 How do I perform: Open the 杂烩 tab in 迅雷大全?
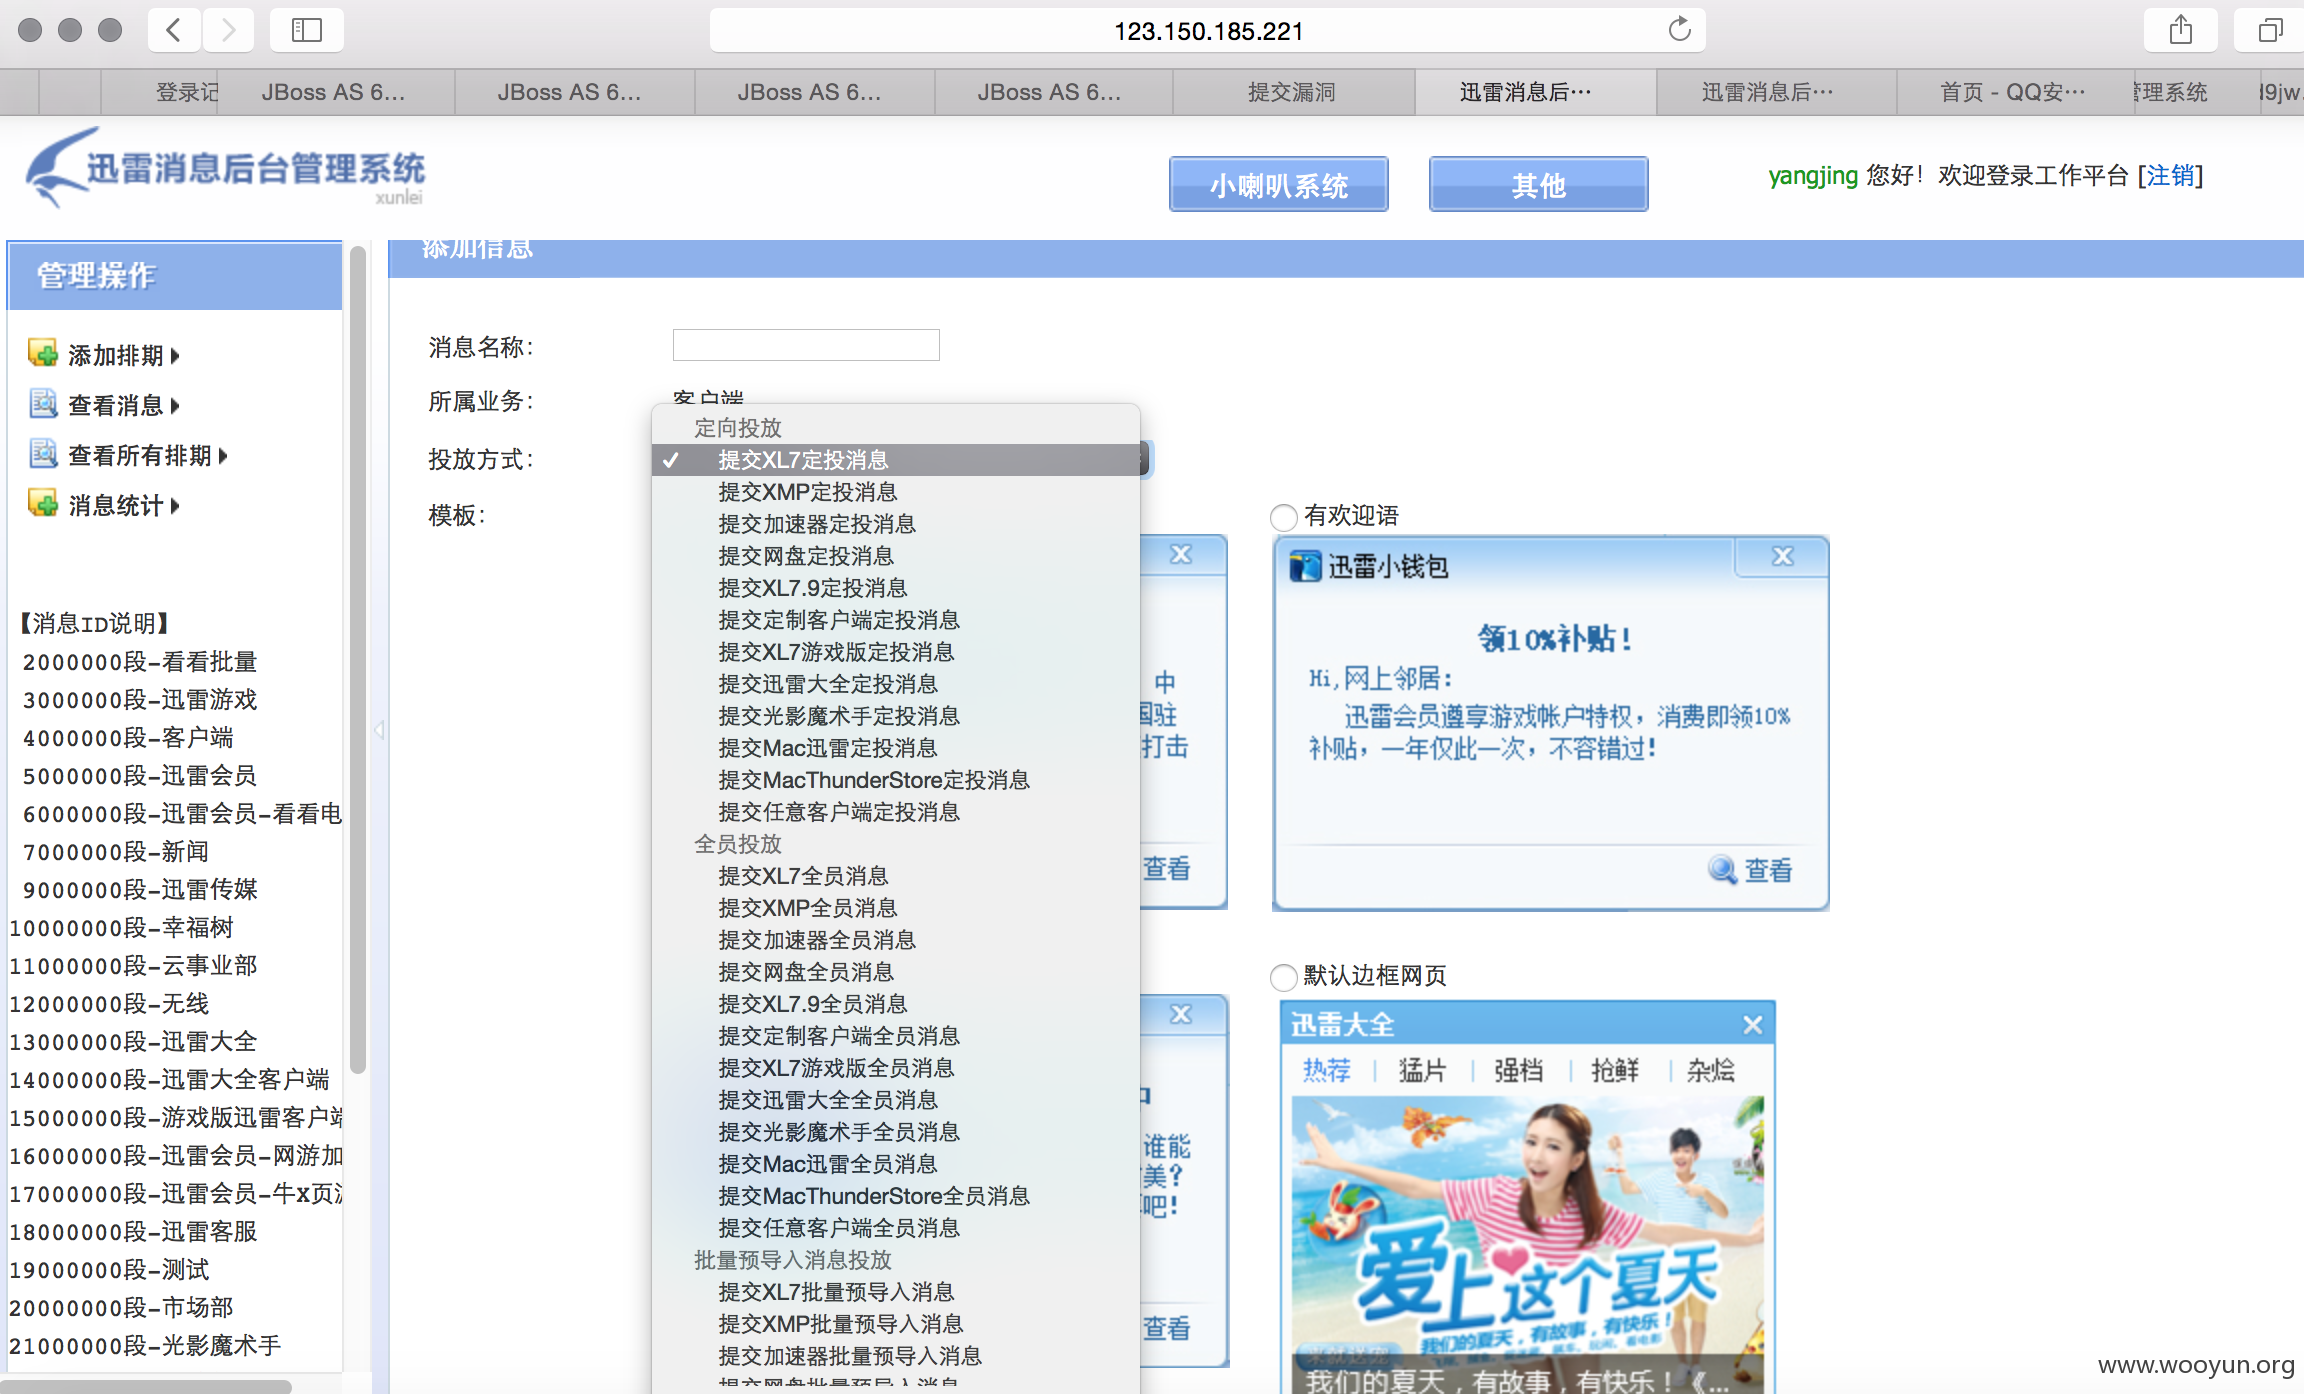click(x=1710, y=1070)
